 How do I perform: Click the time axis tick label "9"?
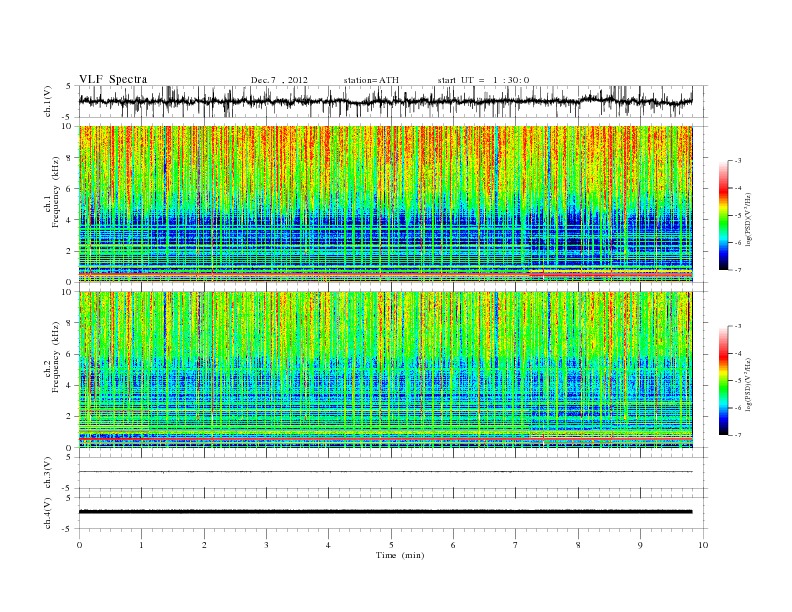point(640,545)
